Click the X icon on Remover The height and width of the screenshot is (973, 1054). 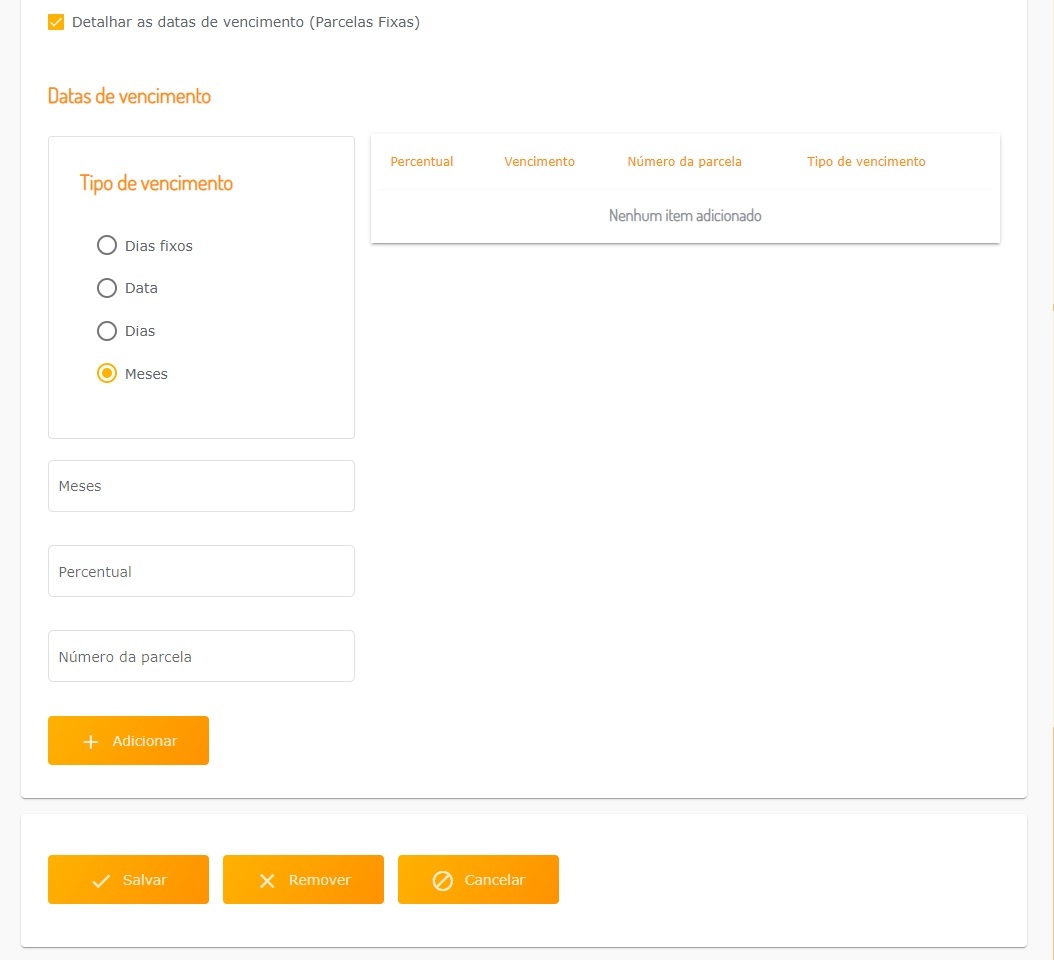[267, 881]
